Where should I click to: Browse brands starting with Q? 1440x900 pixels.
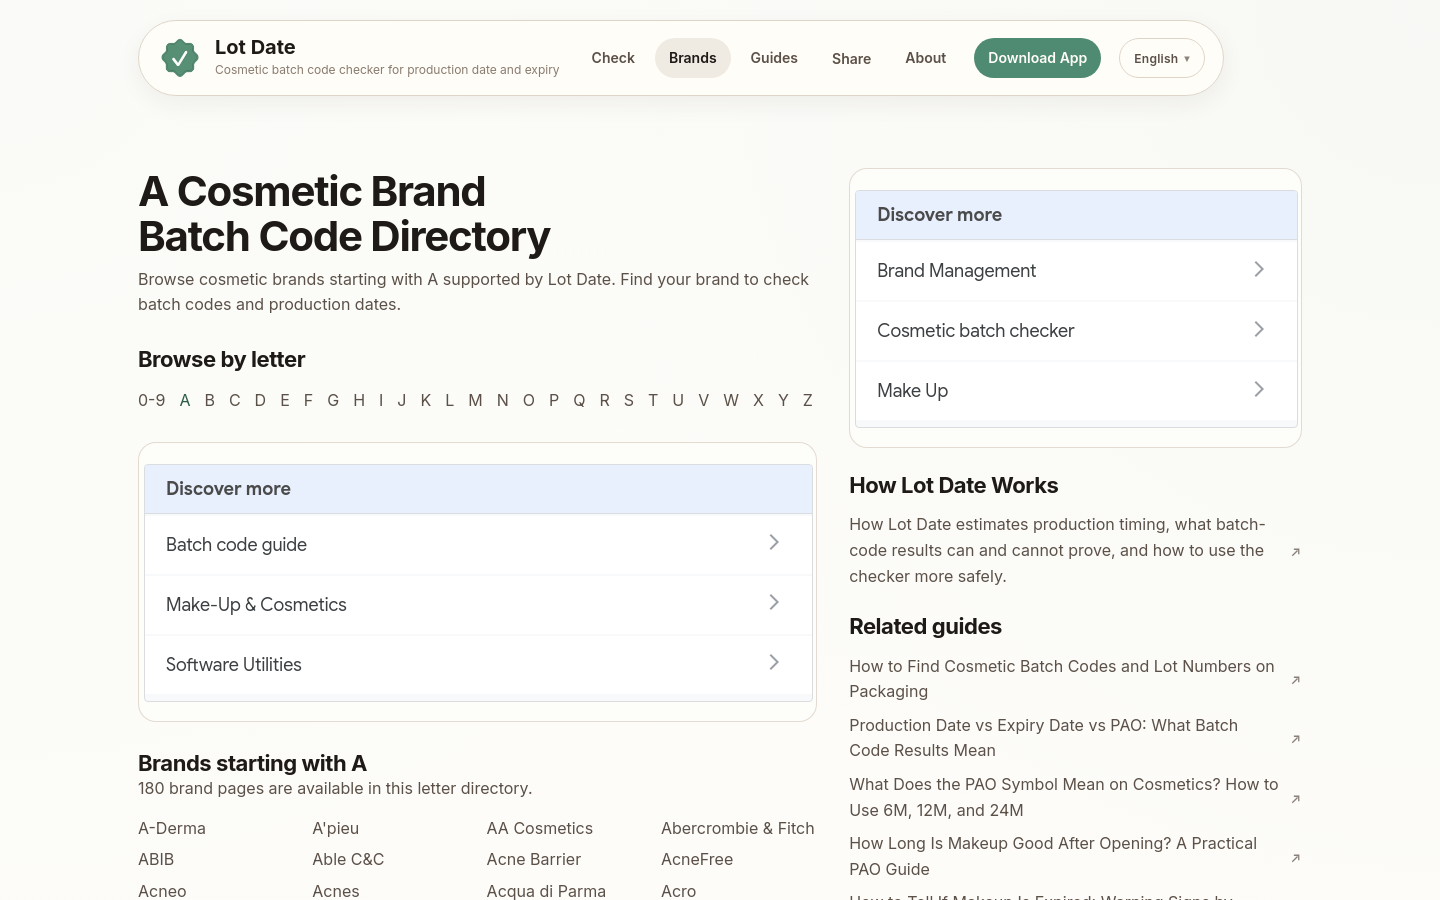pyautogui.click(x=579, y=400)
